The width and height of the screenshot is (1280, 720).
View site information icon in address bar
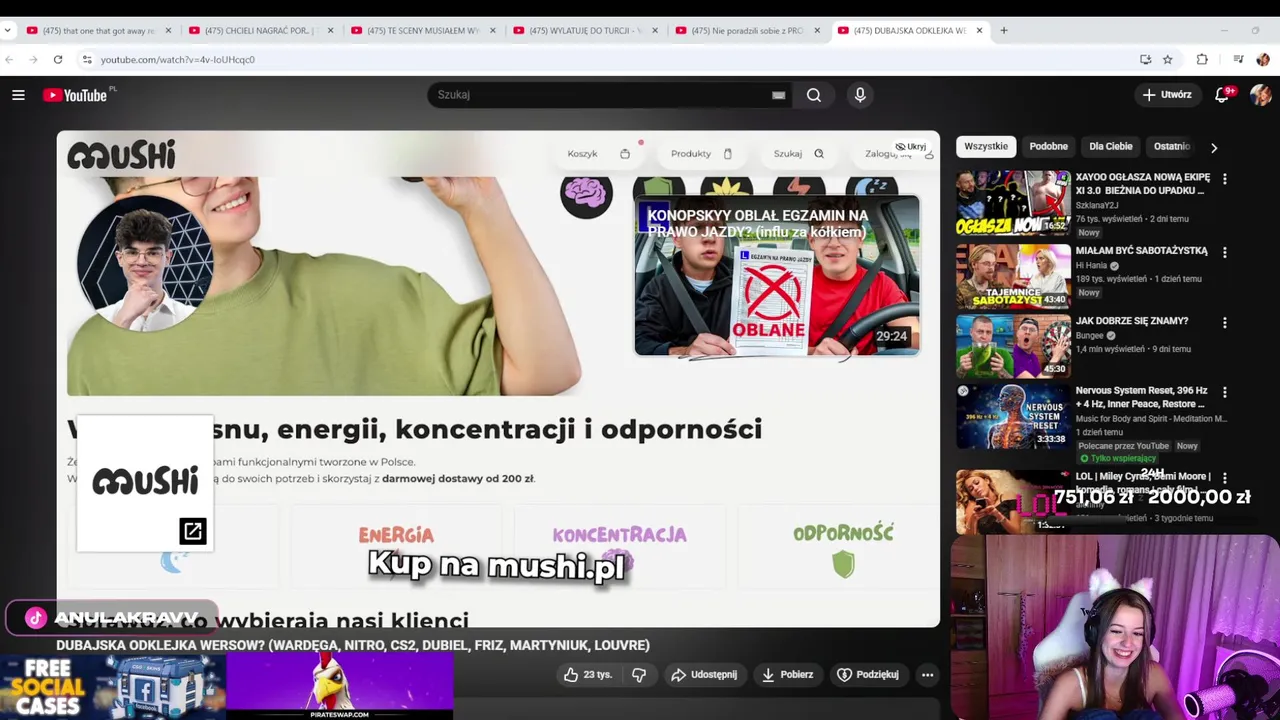(87, 59)
